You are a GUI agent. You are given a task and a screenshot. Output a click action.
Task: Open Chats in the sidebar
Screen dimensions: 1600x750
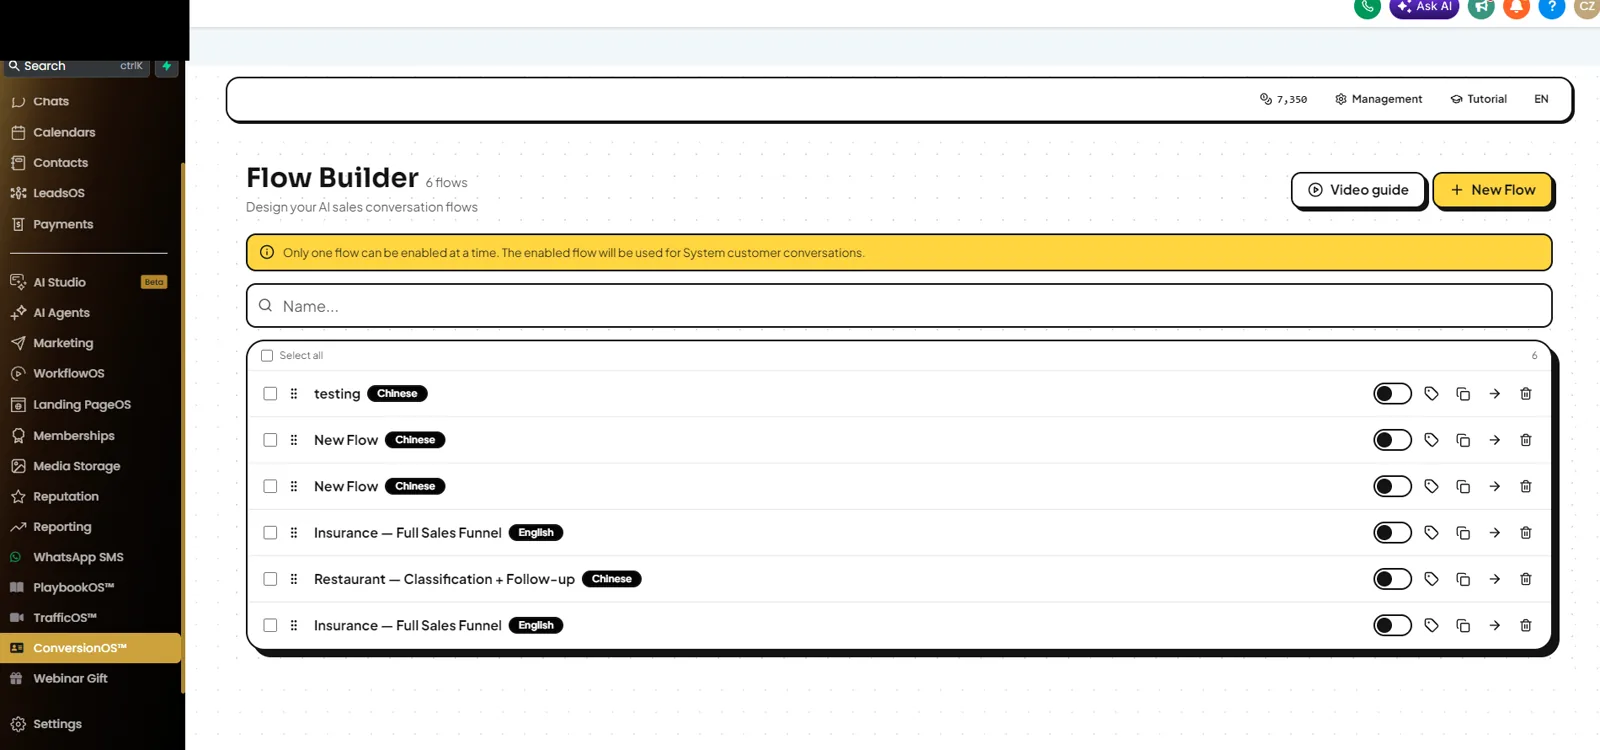point(50,101)
